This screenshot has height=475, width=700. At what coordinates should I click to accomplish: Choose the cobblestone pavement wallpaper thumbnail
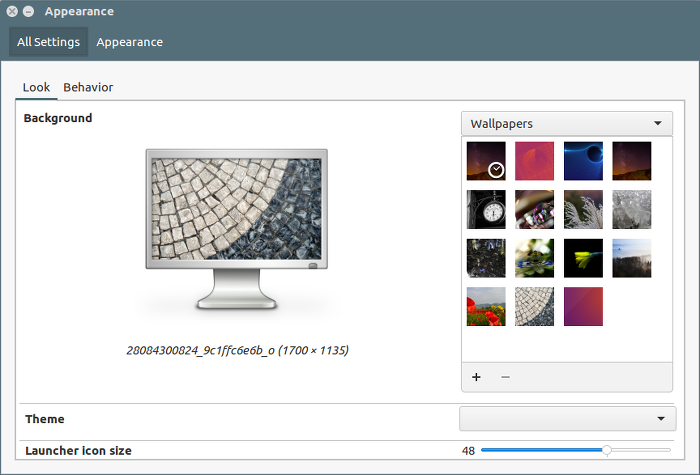pos(534,307)
